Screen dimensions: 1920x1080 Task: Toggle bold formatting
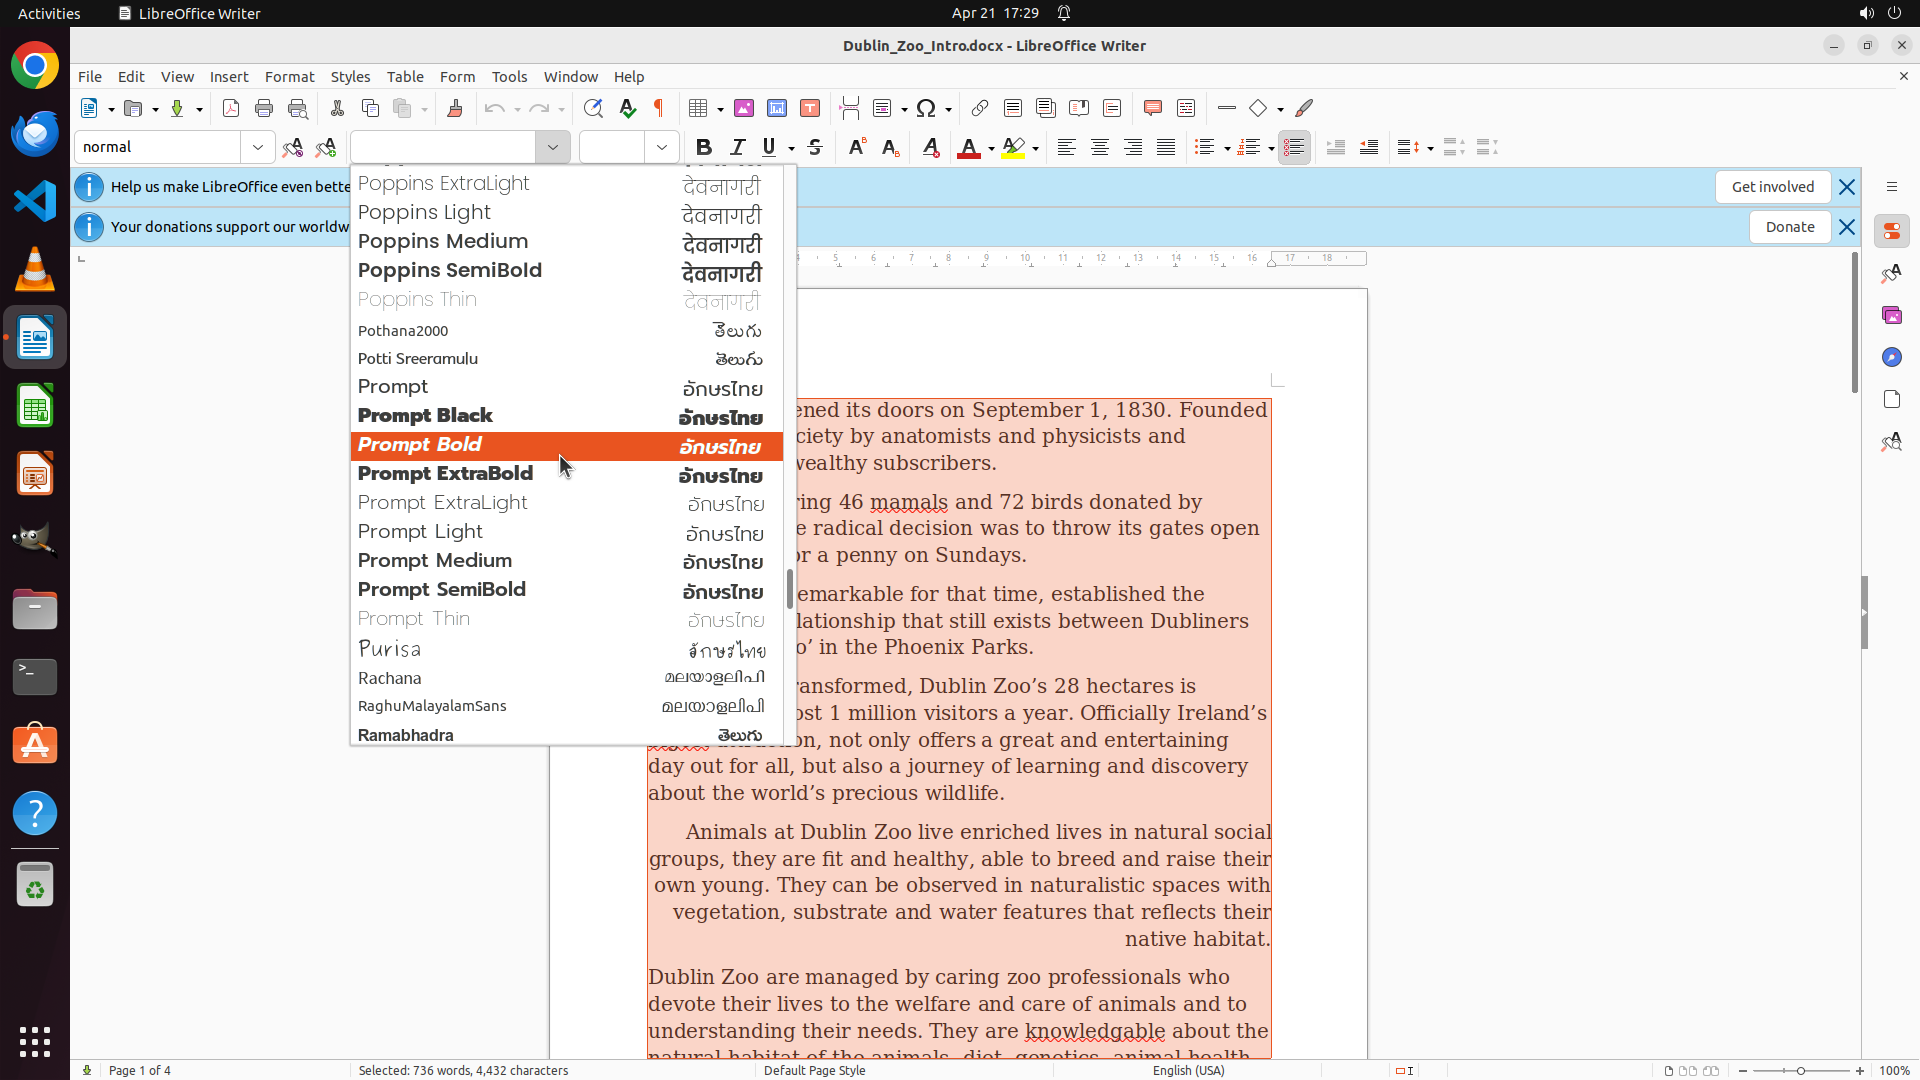pyautogui.click(x=704, y=147)
